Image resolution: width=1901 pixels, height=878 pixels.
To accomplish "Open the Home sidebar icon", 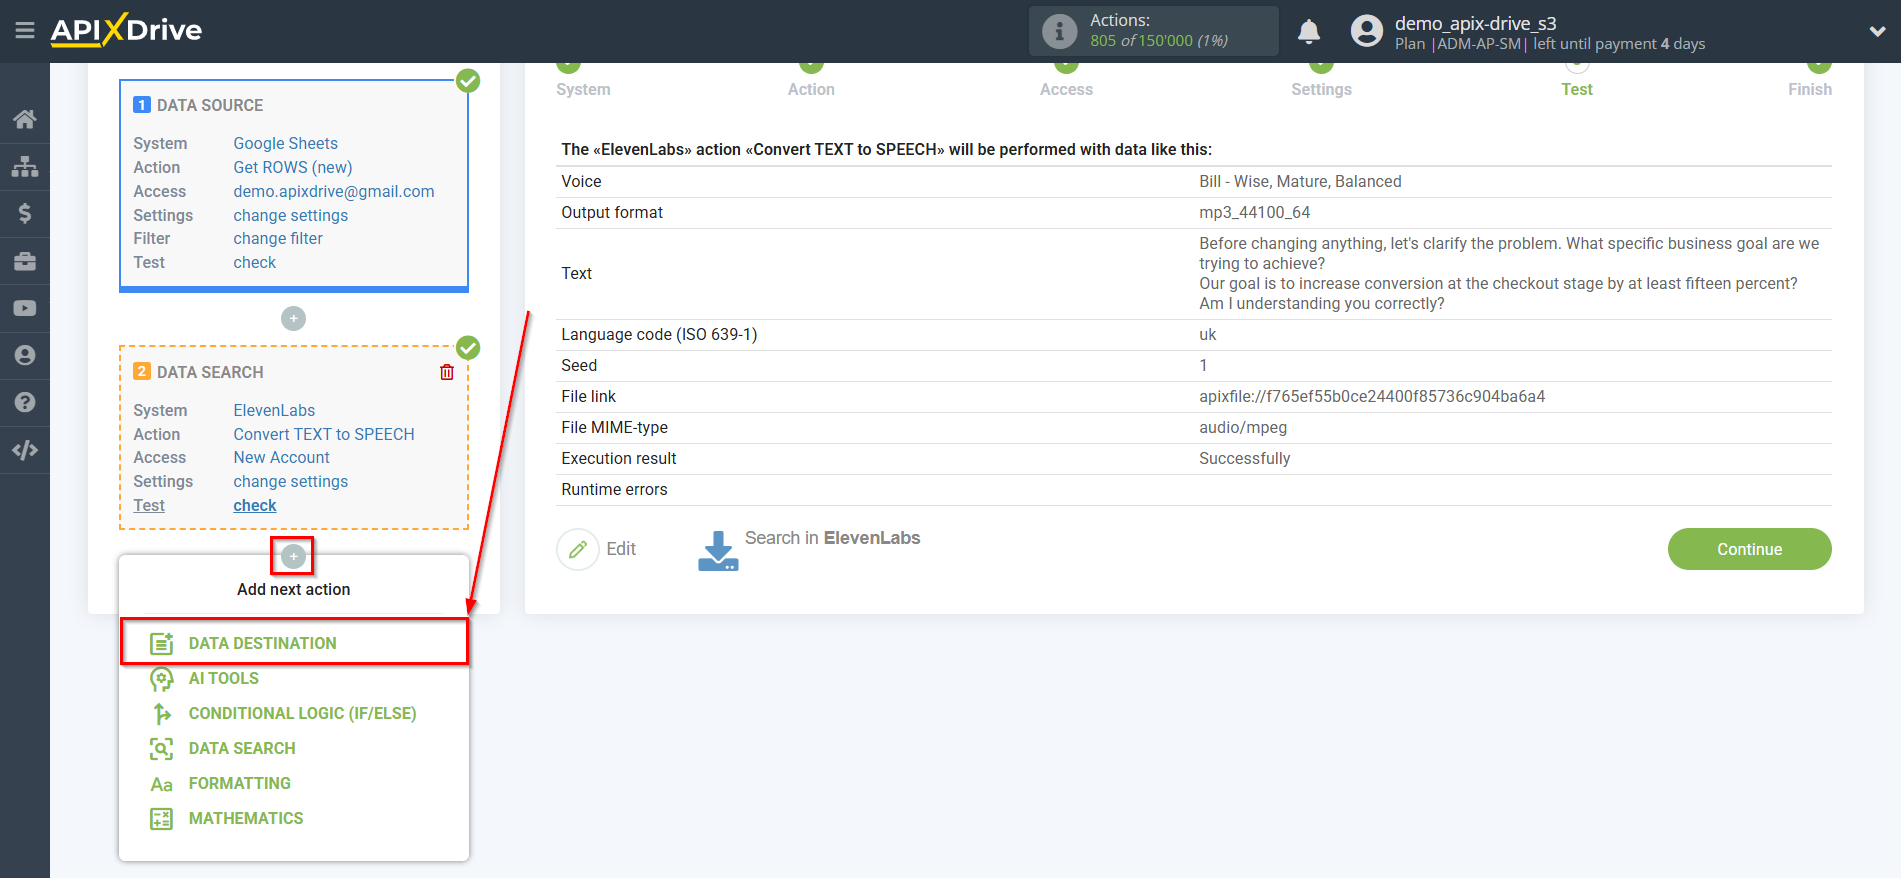I will pos(25,119).
